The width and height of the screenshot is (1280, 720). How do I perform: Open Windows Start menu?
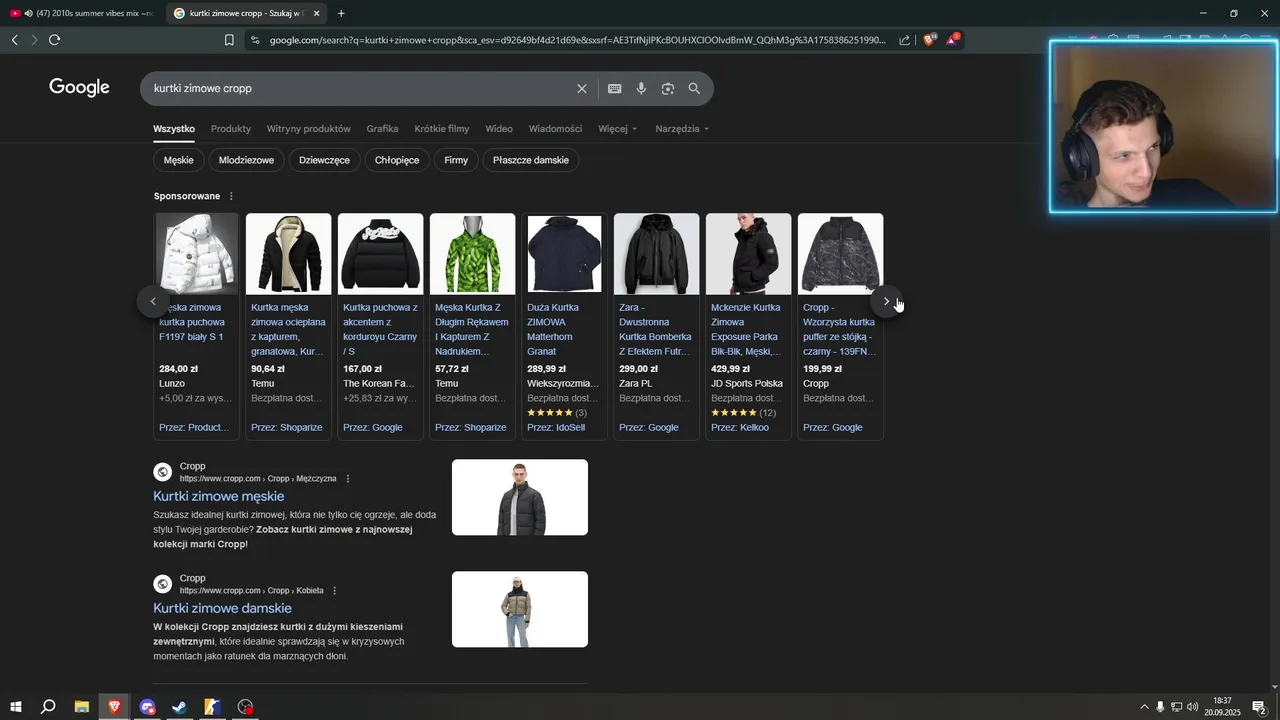16,707
